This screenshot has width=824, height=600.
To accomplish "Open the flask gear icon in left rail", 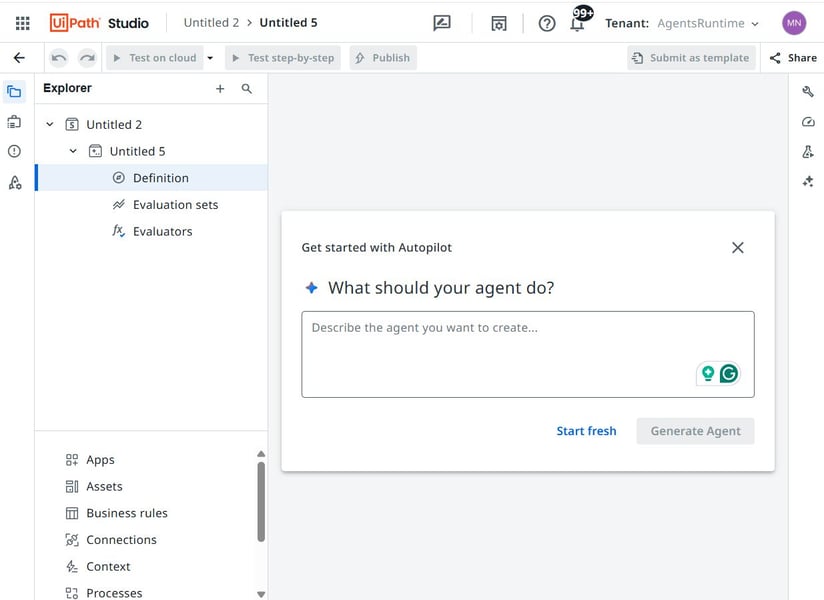I will click(x=15, y=182).
